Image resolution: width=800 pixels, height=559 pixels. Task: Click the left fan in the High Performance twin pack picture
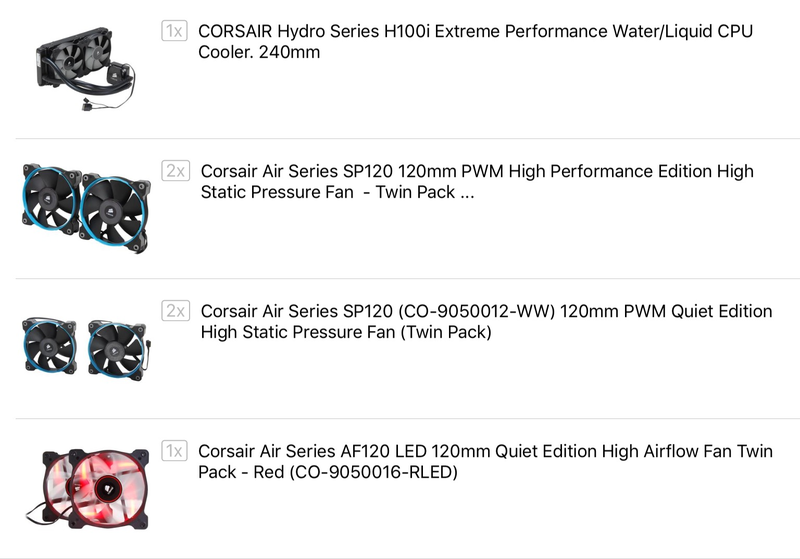click(51, 198)
